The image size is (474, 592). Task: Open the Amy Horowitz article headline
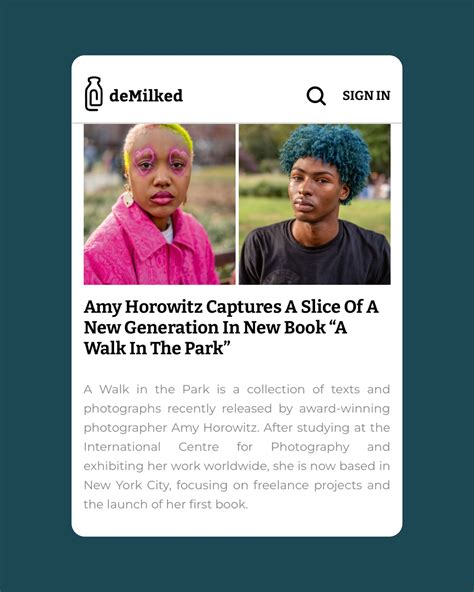(x=231, y=327)
